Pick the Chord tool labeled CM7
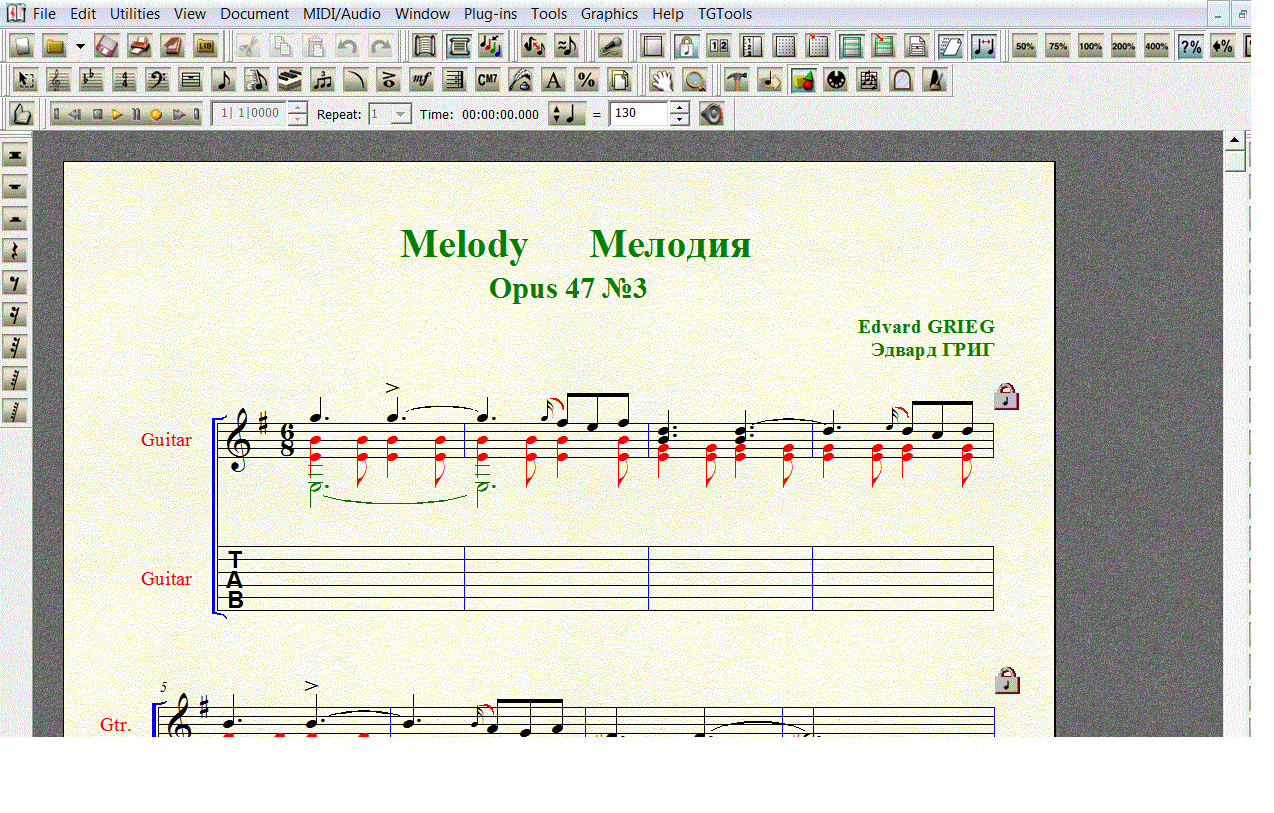The height and width of the screenshot is (813, 1274). click(487, 81)
